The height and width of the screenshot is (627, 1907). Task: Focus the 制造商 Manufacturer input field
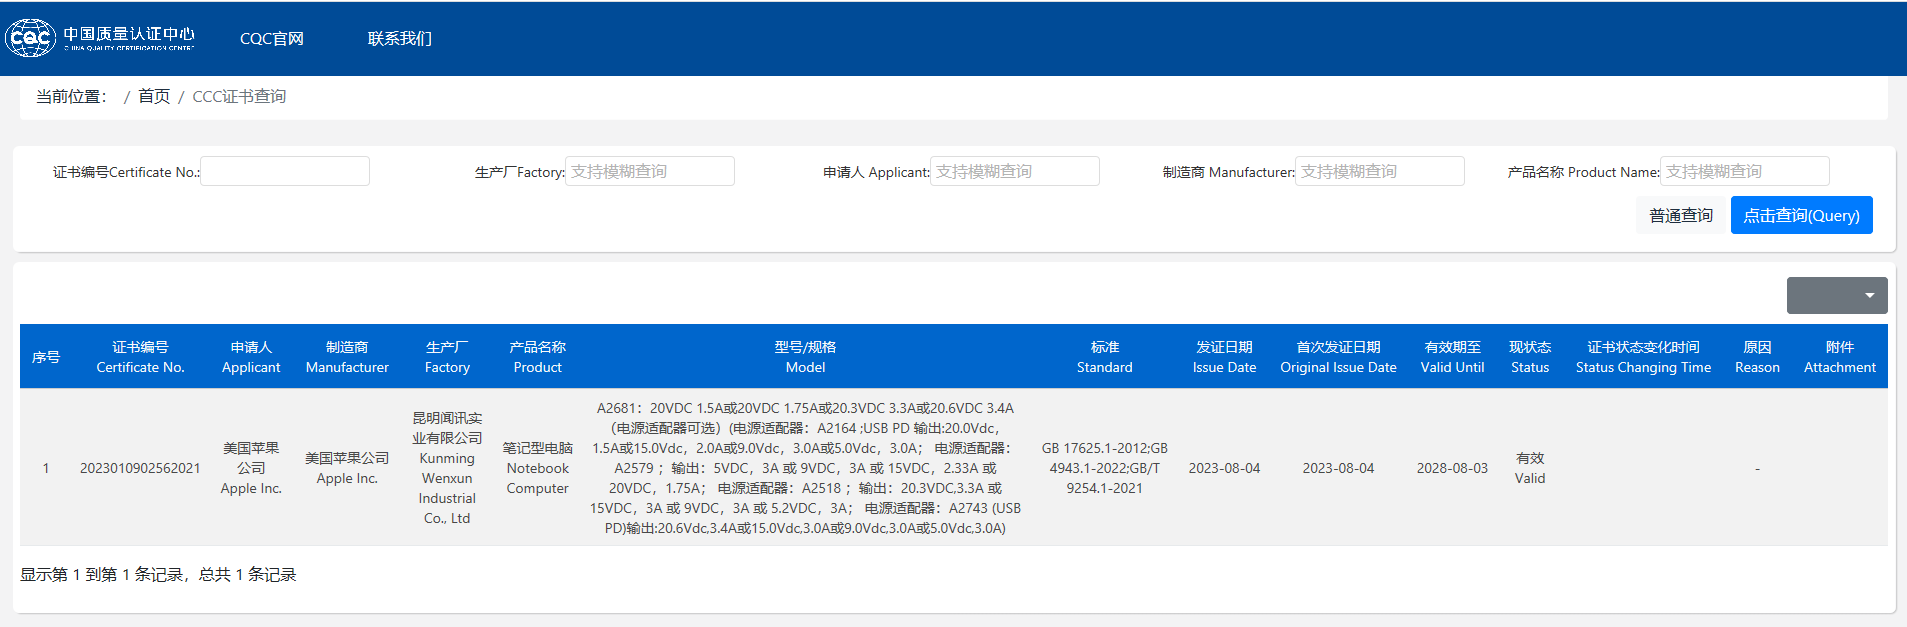tap(1380, 171)
